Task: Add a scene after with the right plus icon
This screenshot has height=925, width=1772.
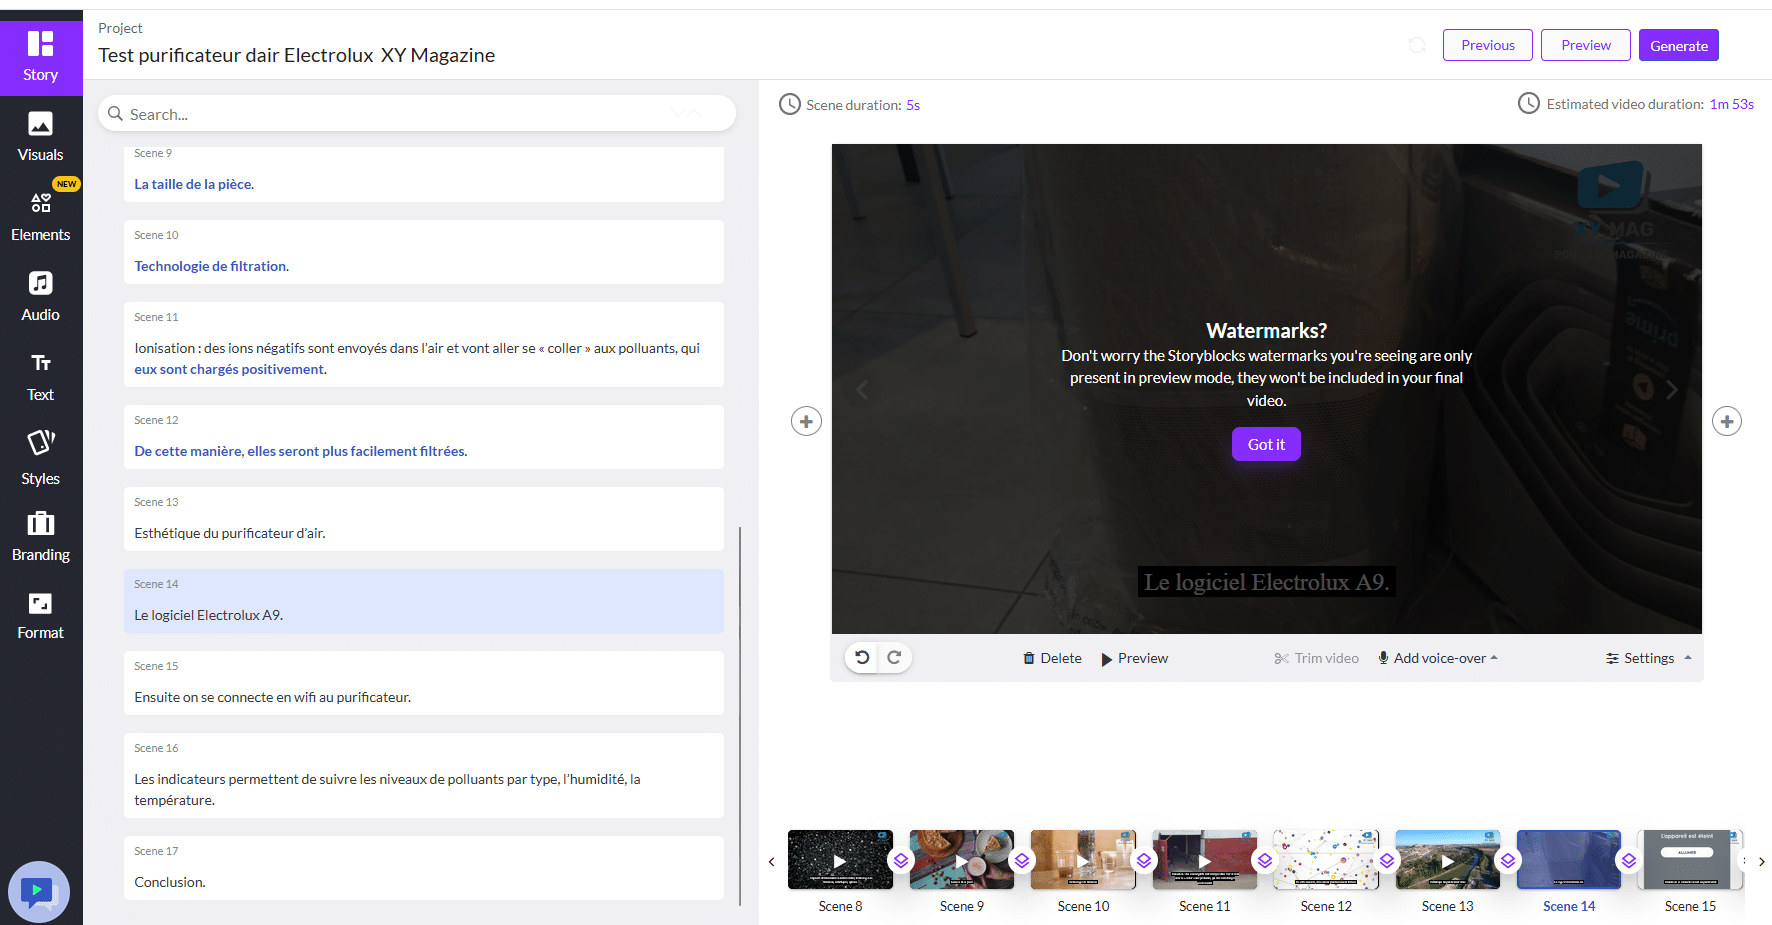Action: 1727,421
